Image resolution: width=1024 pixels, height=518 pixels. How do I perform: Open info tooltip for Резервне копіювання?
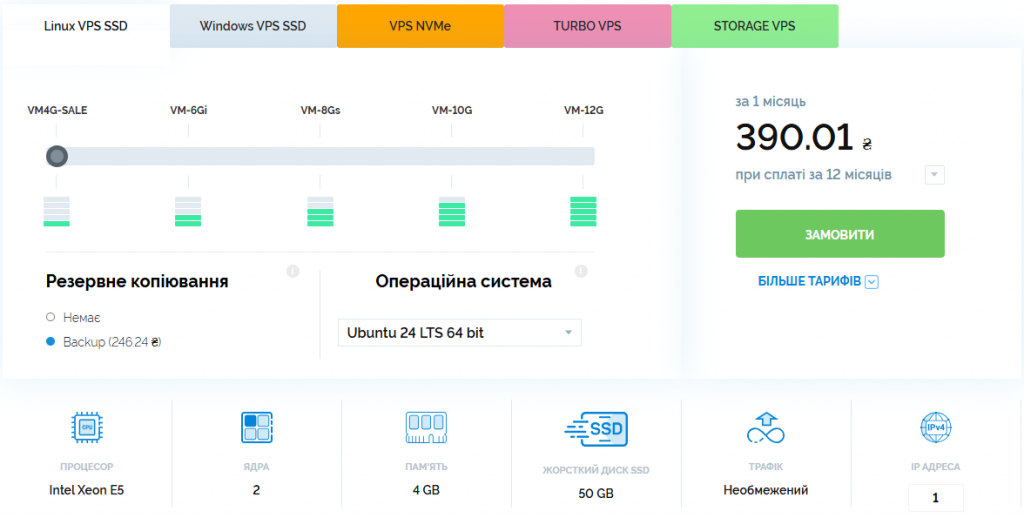pyautogui.click(x=293, y=271)
